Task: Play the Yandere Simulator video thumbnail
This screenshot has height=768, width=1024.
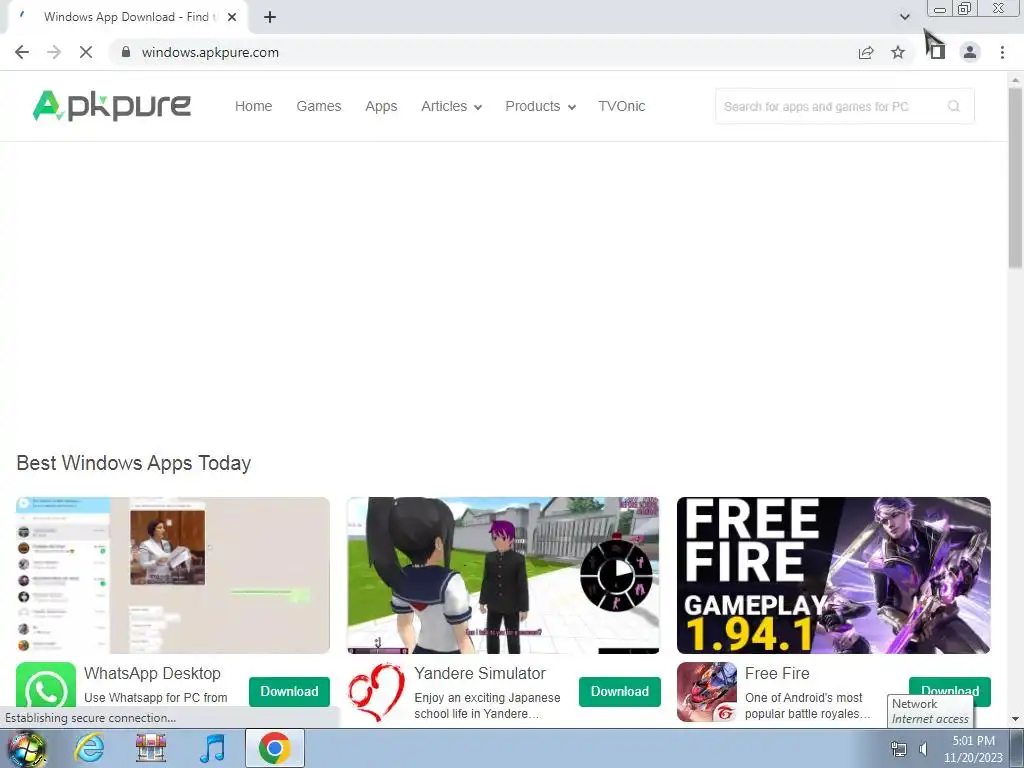Action: click(x=504, y=575)
